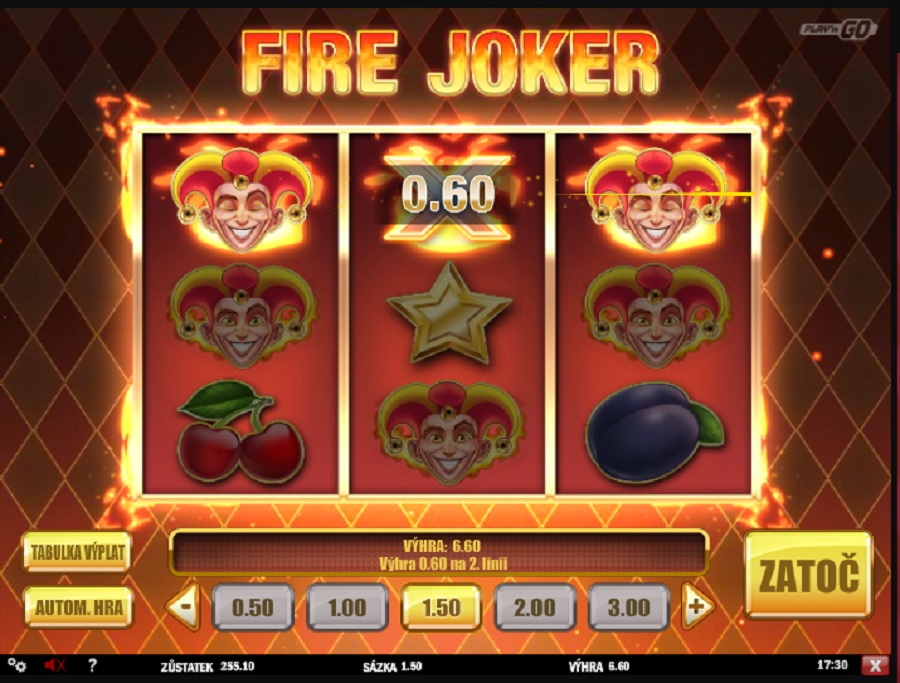This screenshot has height=683, width=900.
Task: Spin the reels with ZATOČ
Action: pos(808,575)
